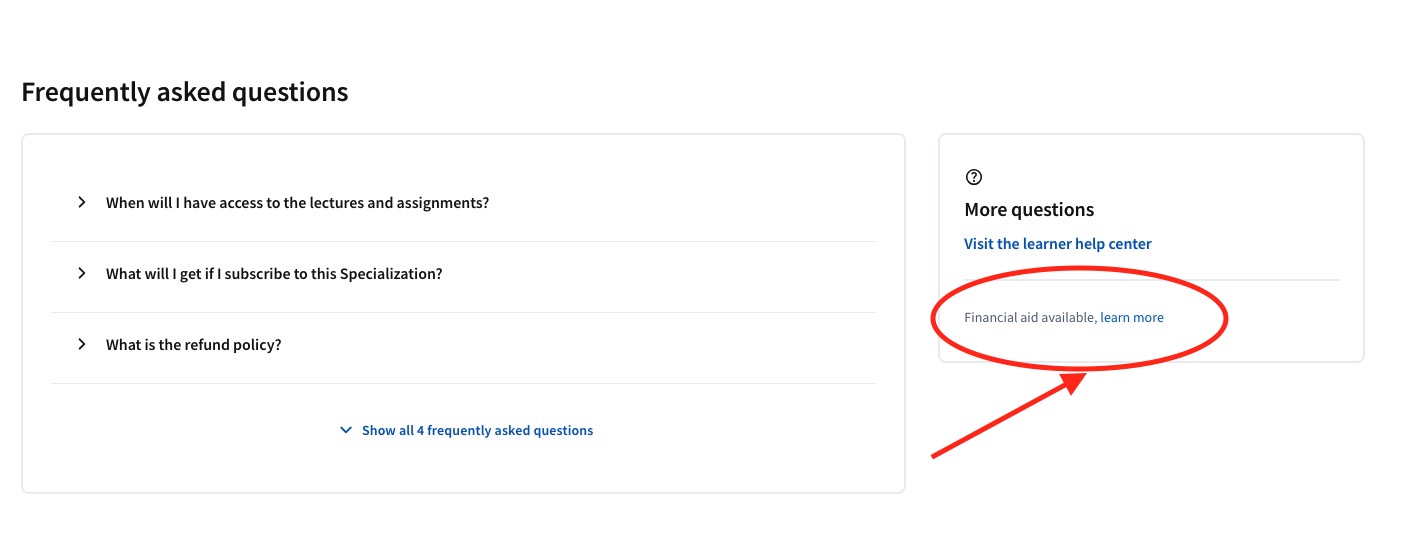Click the tail end of red arrow
This screenshot has height=556, width=1415.
point(936,456)
